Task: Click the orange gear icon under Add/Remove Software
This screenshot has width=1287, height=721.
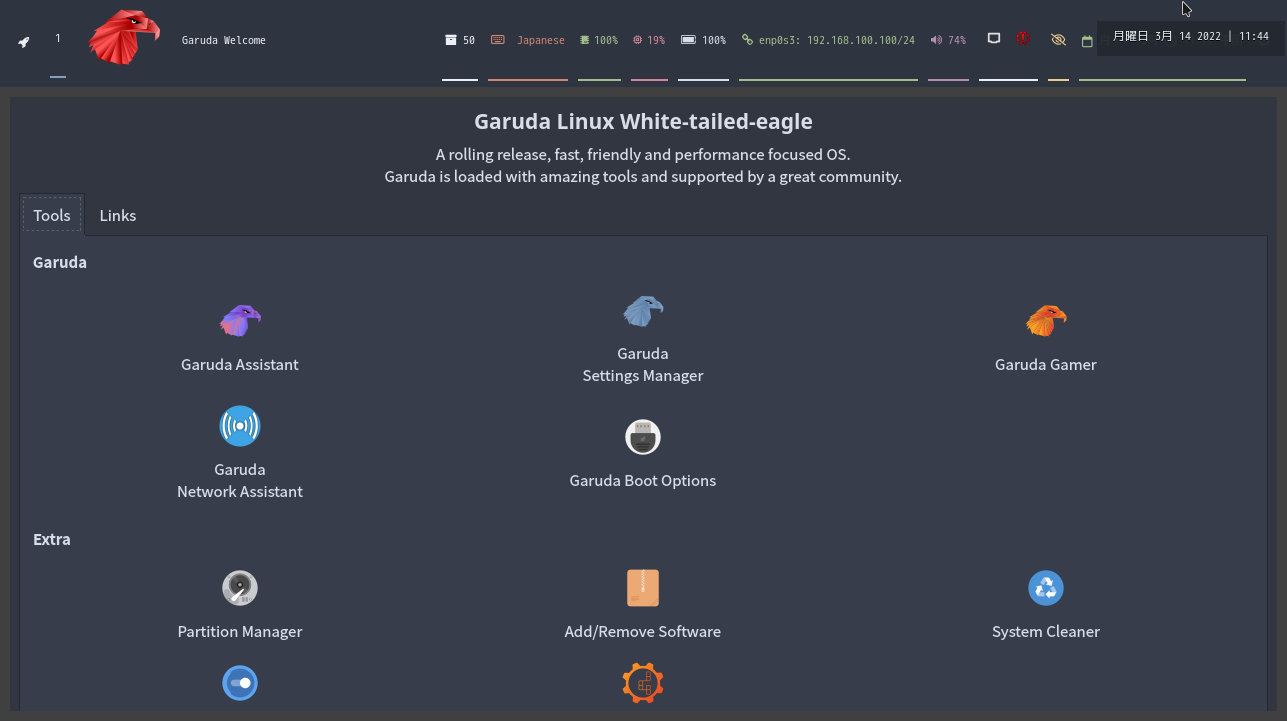Action: tap(643, 683)
